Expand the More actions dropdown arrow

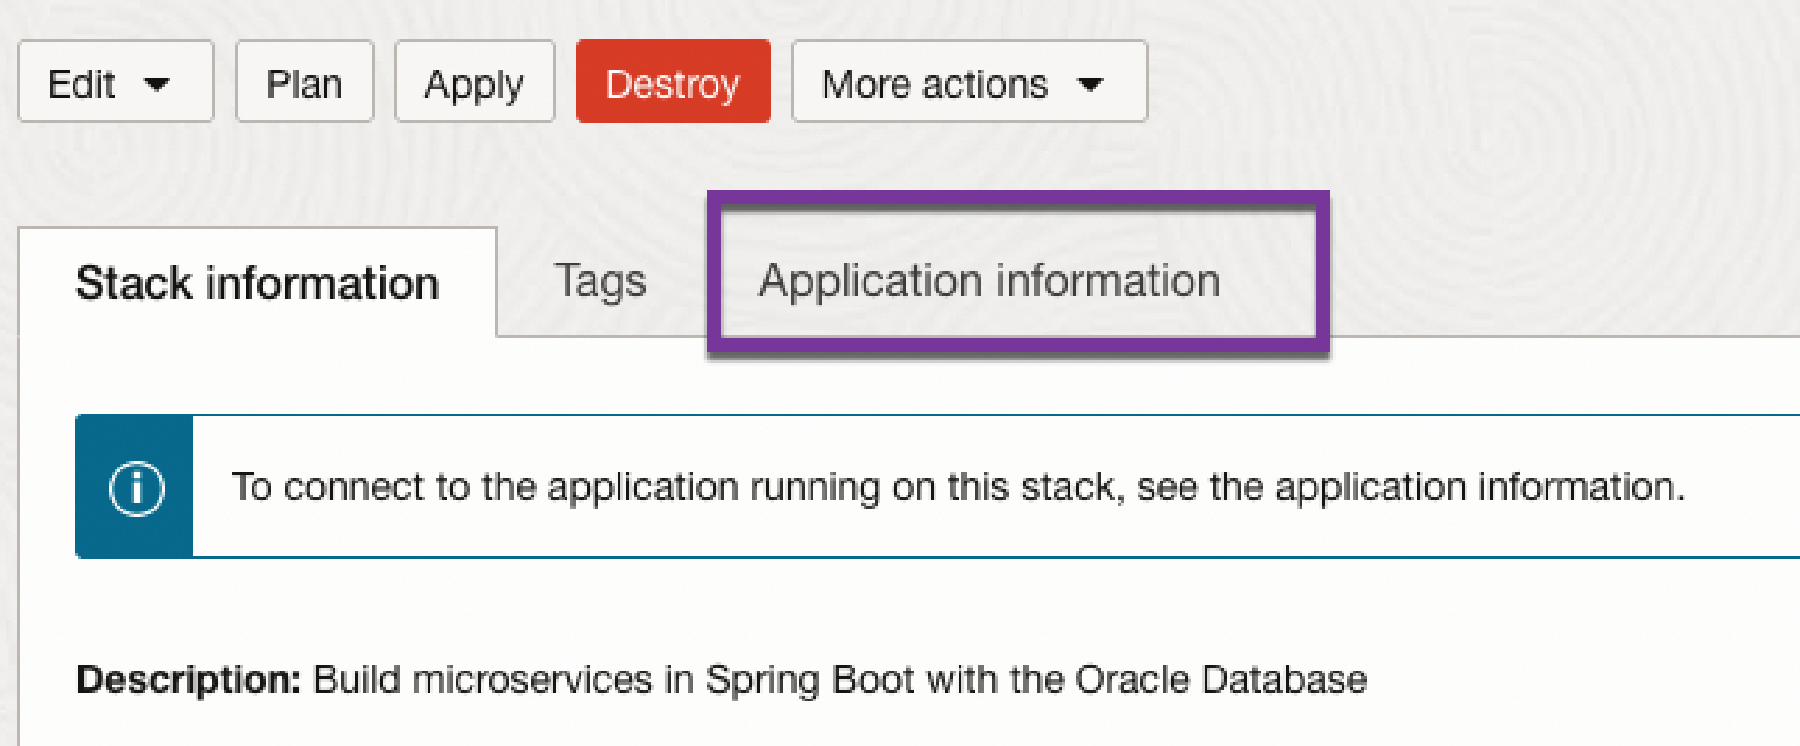[1091, 84]
